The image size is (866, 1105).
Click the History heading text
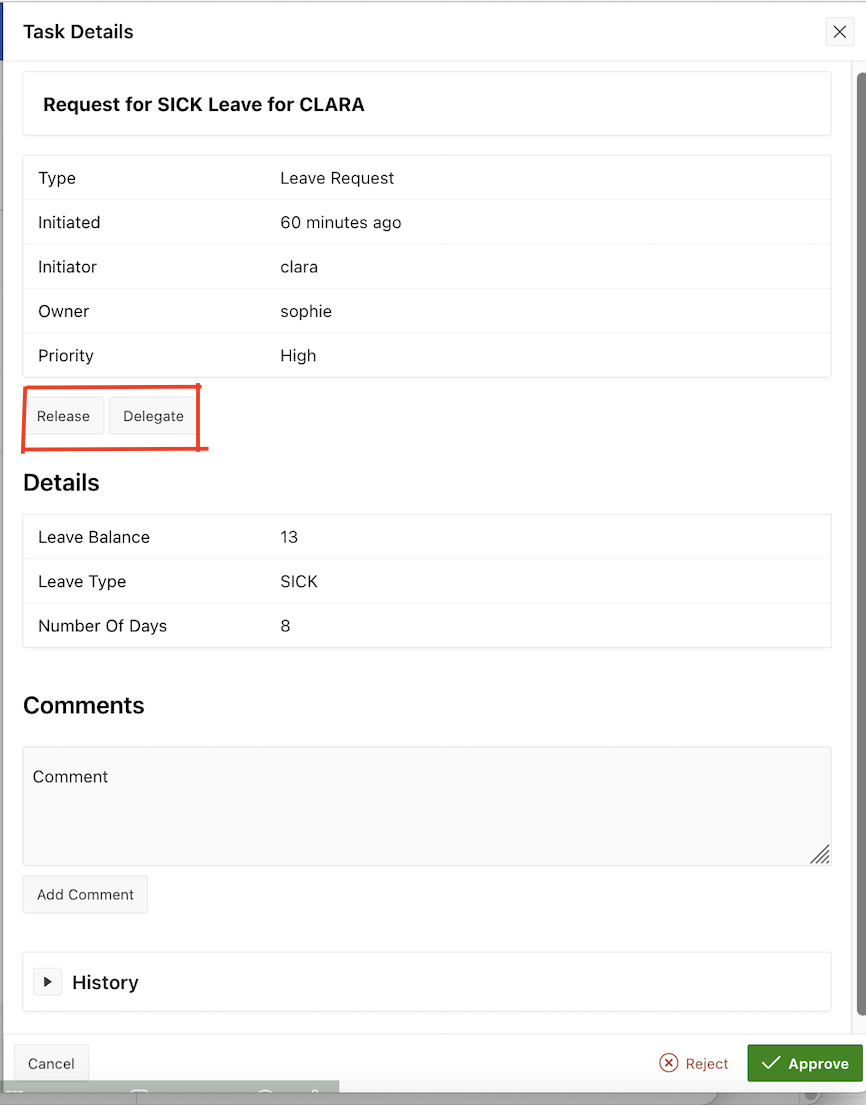(105, 982)
